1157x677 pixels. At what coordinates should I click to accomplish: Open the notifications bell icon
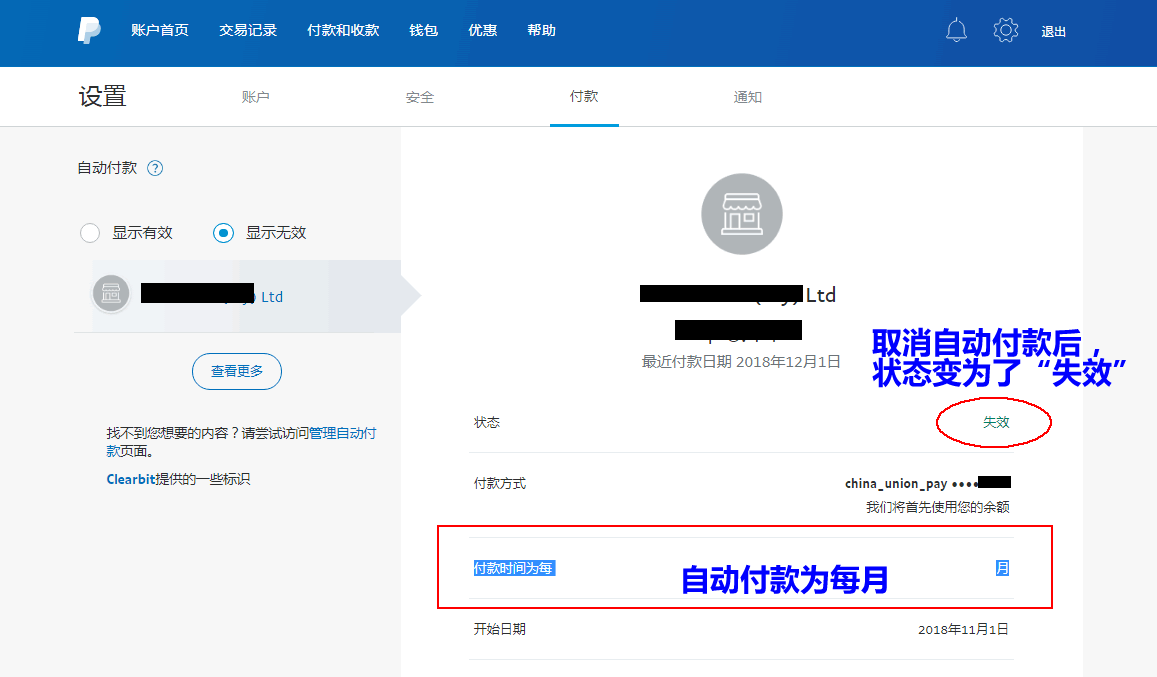pyautogui.click(x=956, y=30)
